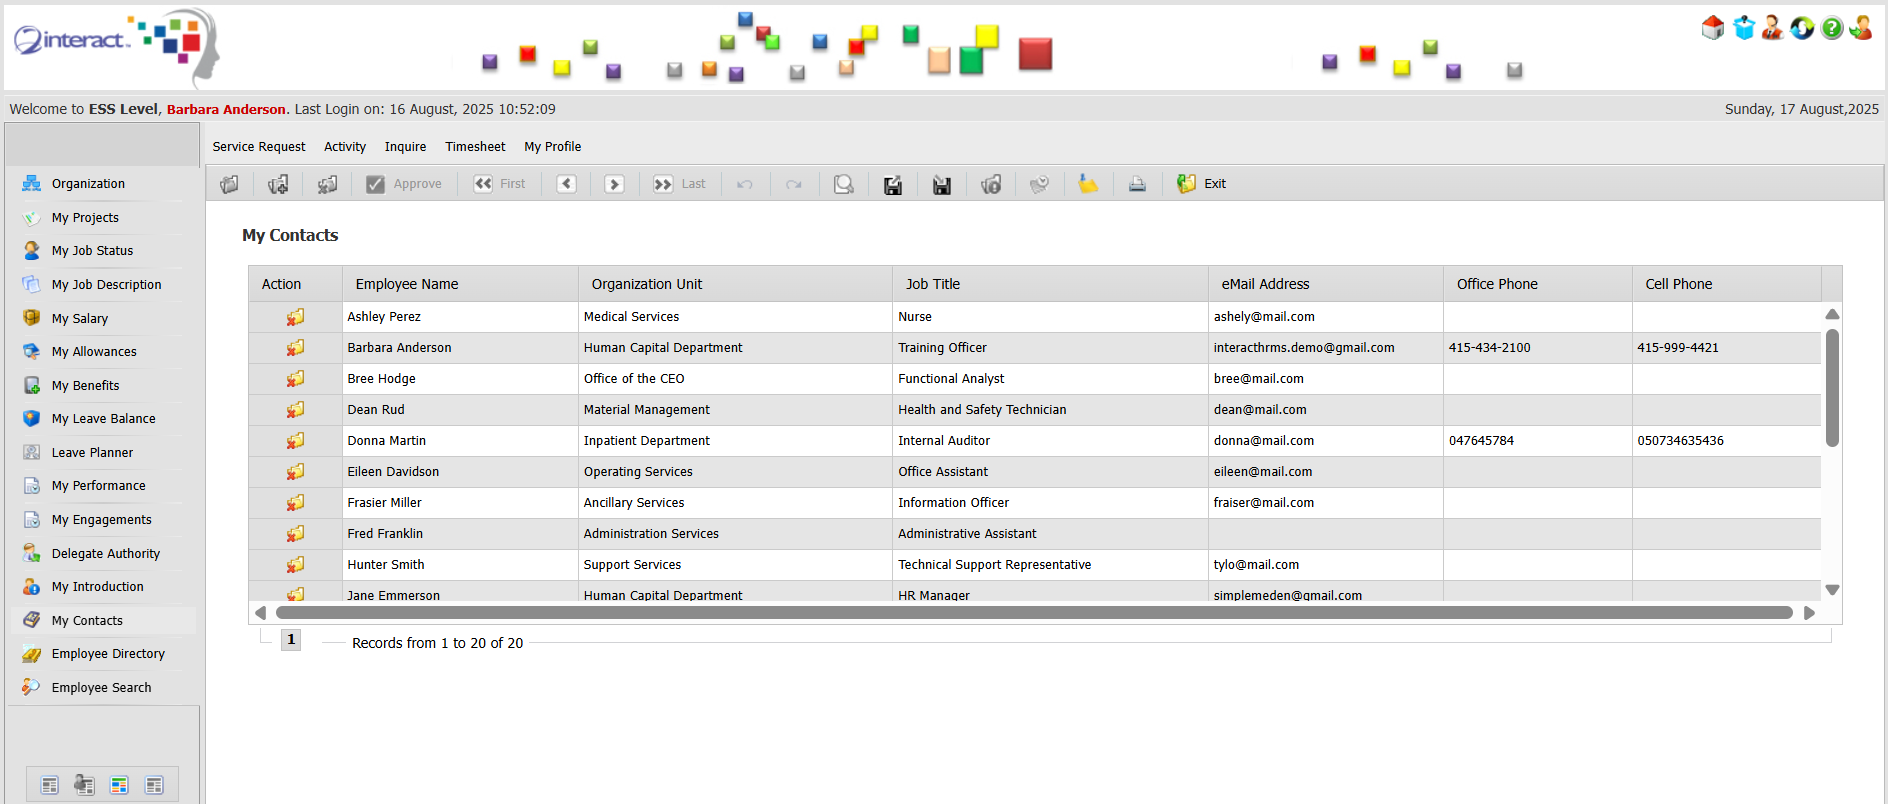Go to Last record button
This screenshot has width=1888, height=804.
click(679, 184)
